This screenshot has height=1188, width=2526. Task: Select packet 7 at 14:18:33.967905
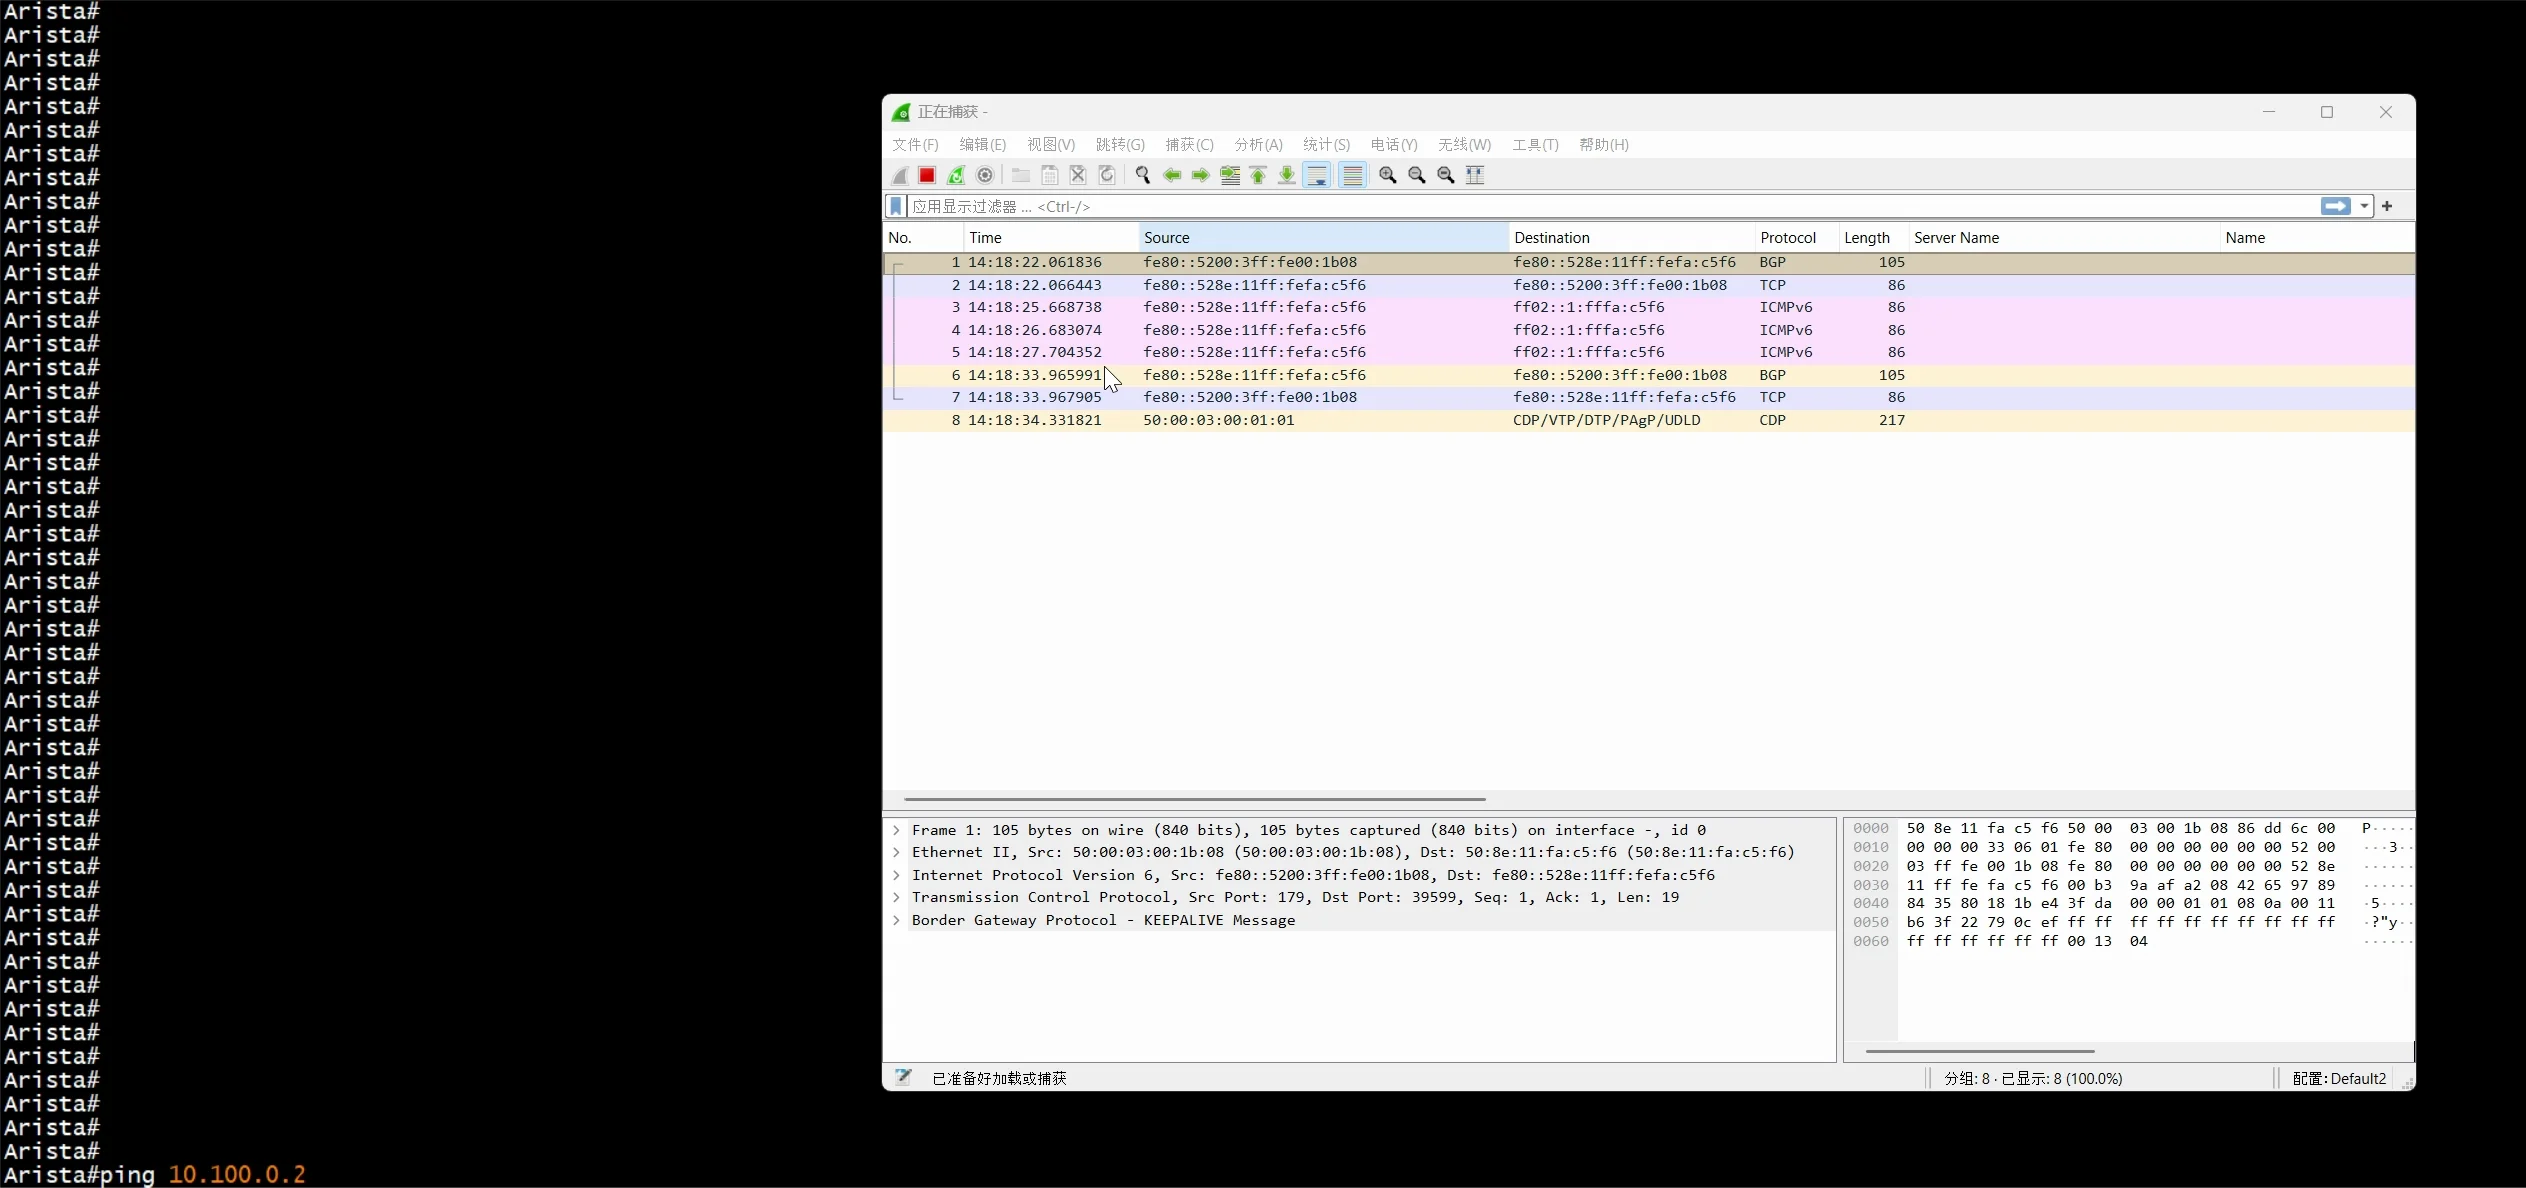1648,397
